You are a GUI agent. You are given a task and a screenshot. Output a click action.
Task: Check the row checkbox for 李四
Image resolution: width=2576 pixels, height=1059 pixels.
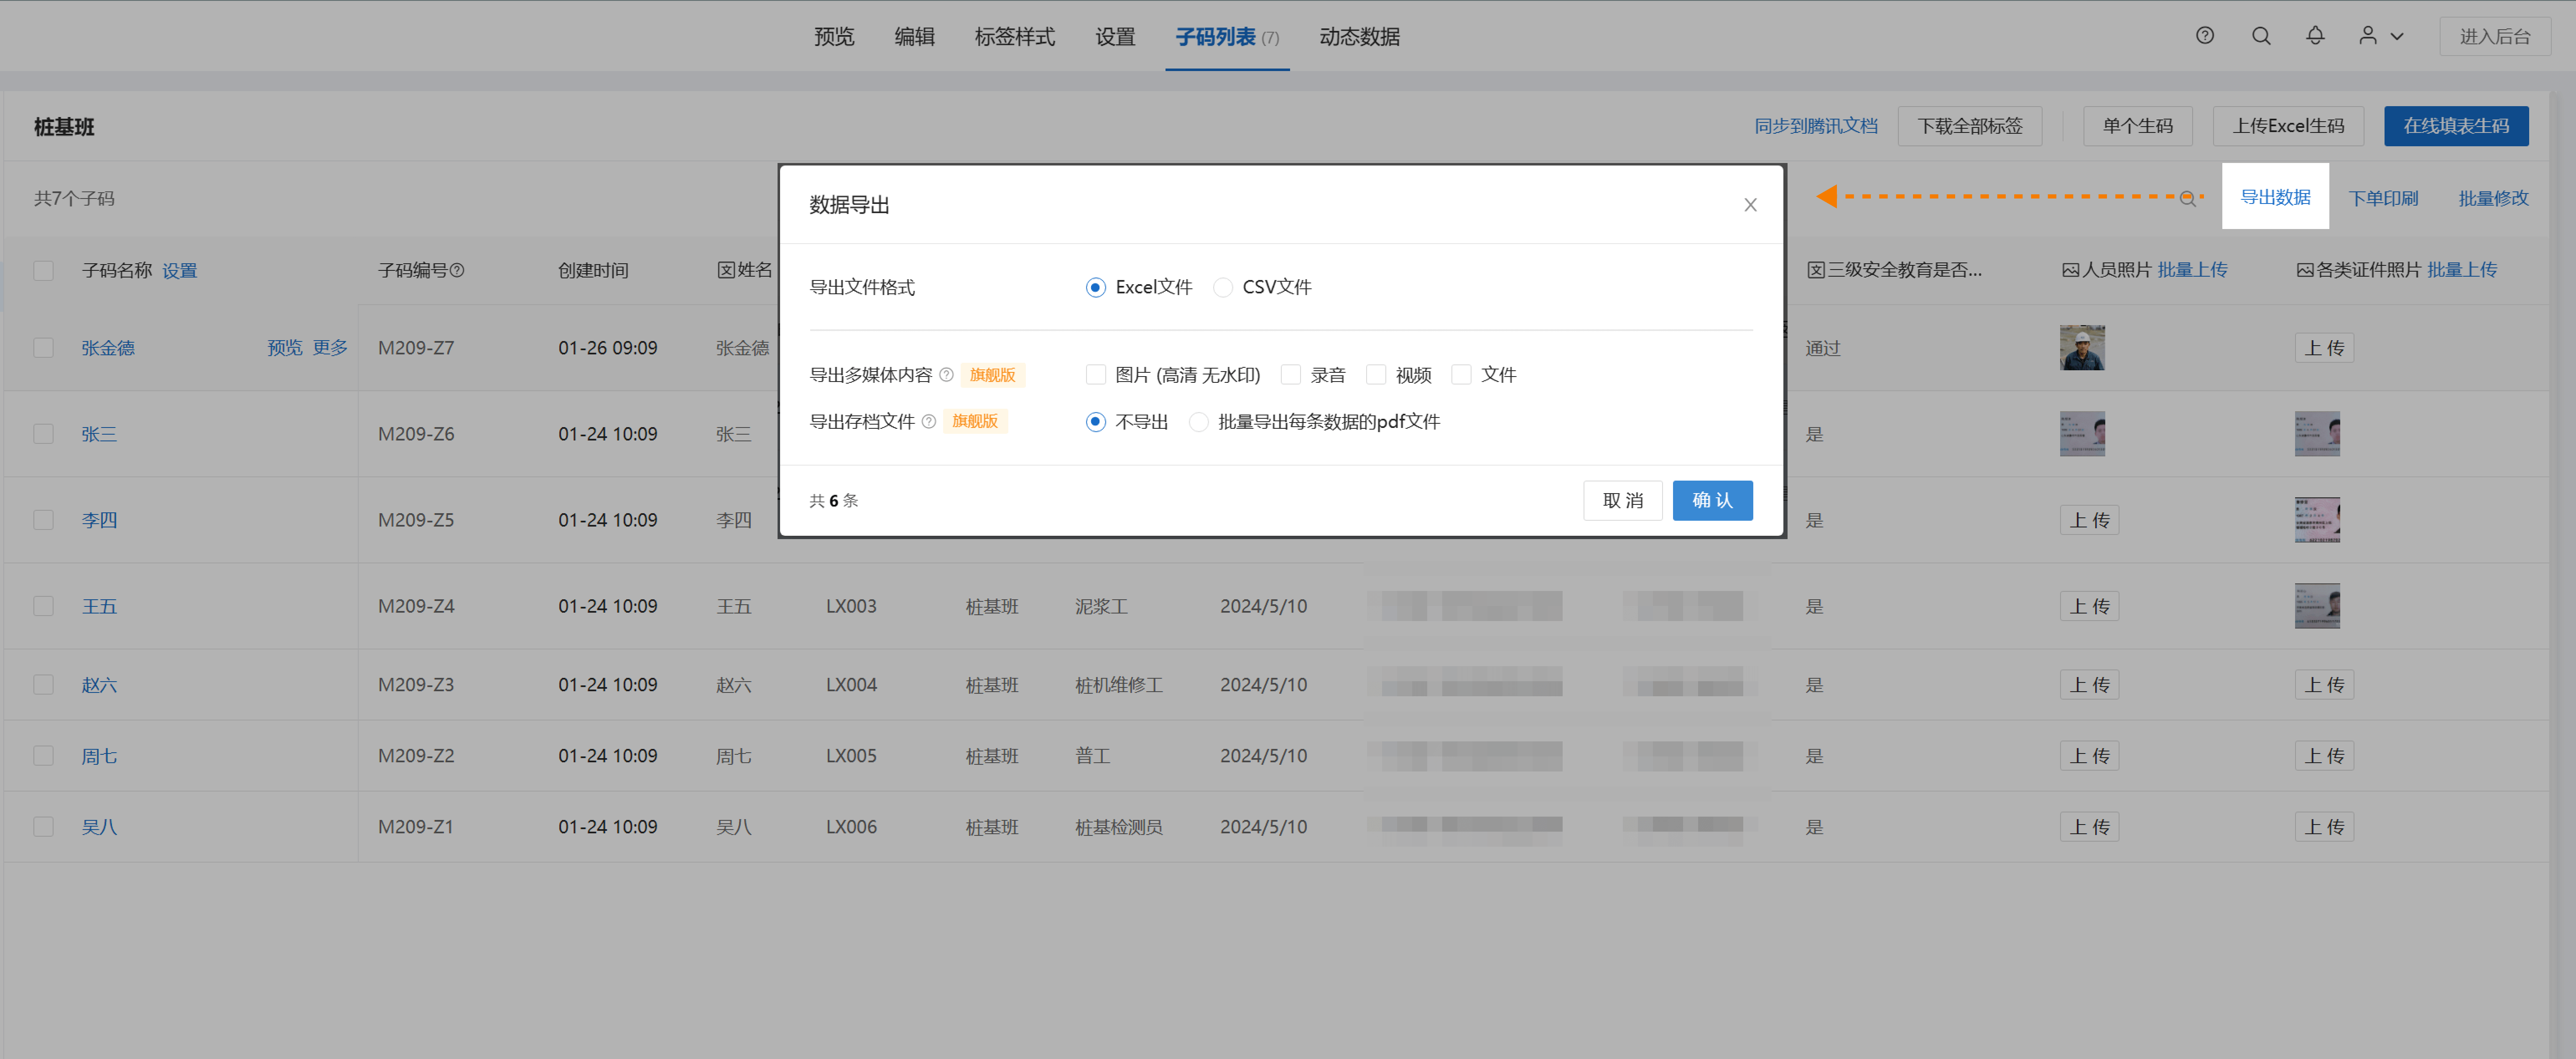tap(43, 520)
